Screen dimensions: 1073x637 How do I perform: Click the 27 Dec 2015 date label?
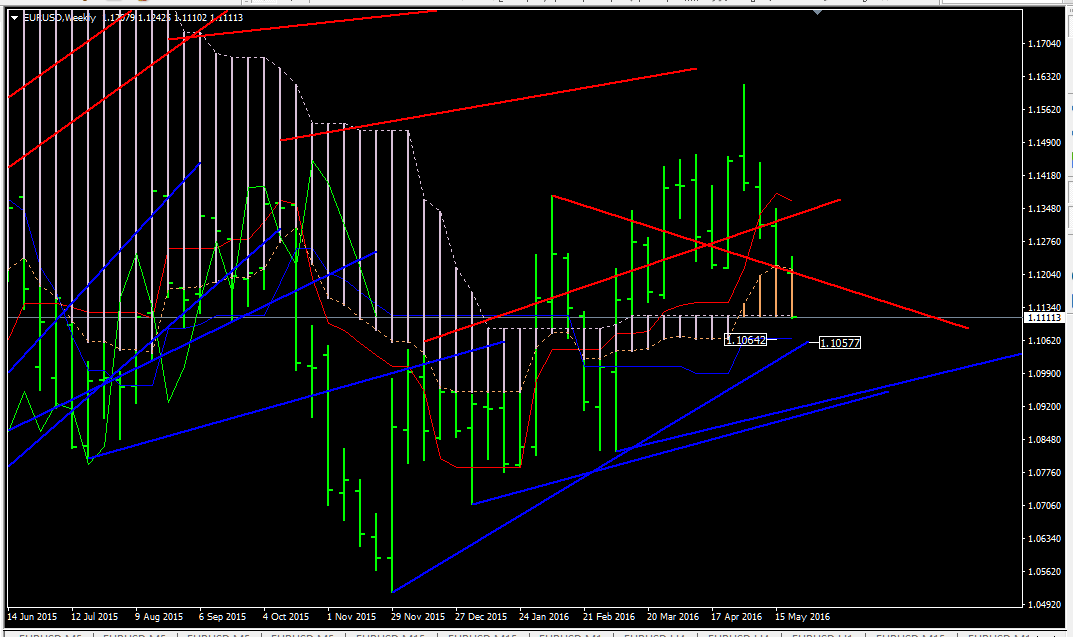click(x=481, y=616)
